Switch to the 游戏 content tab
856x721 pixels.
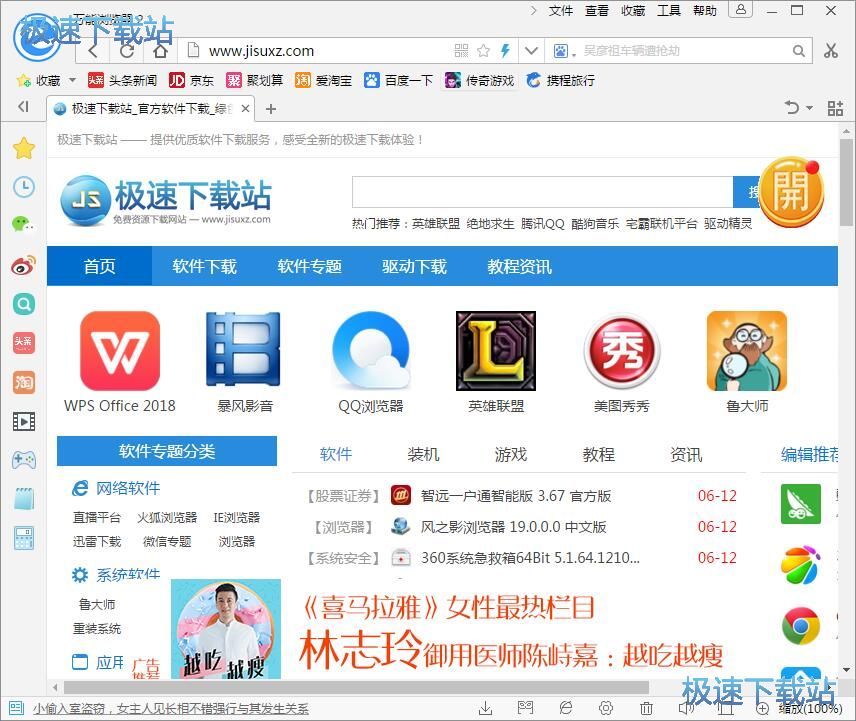(511, 454)
